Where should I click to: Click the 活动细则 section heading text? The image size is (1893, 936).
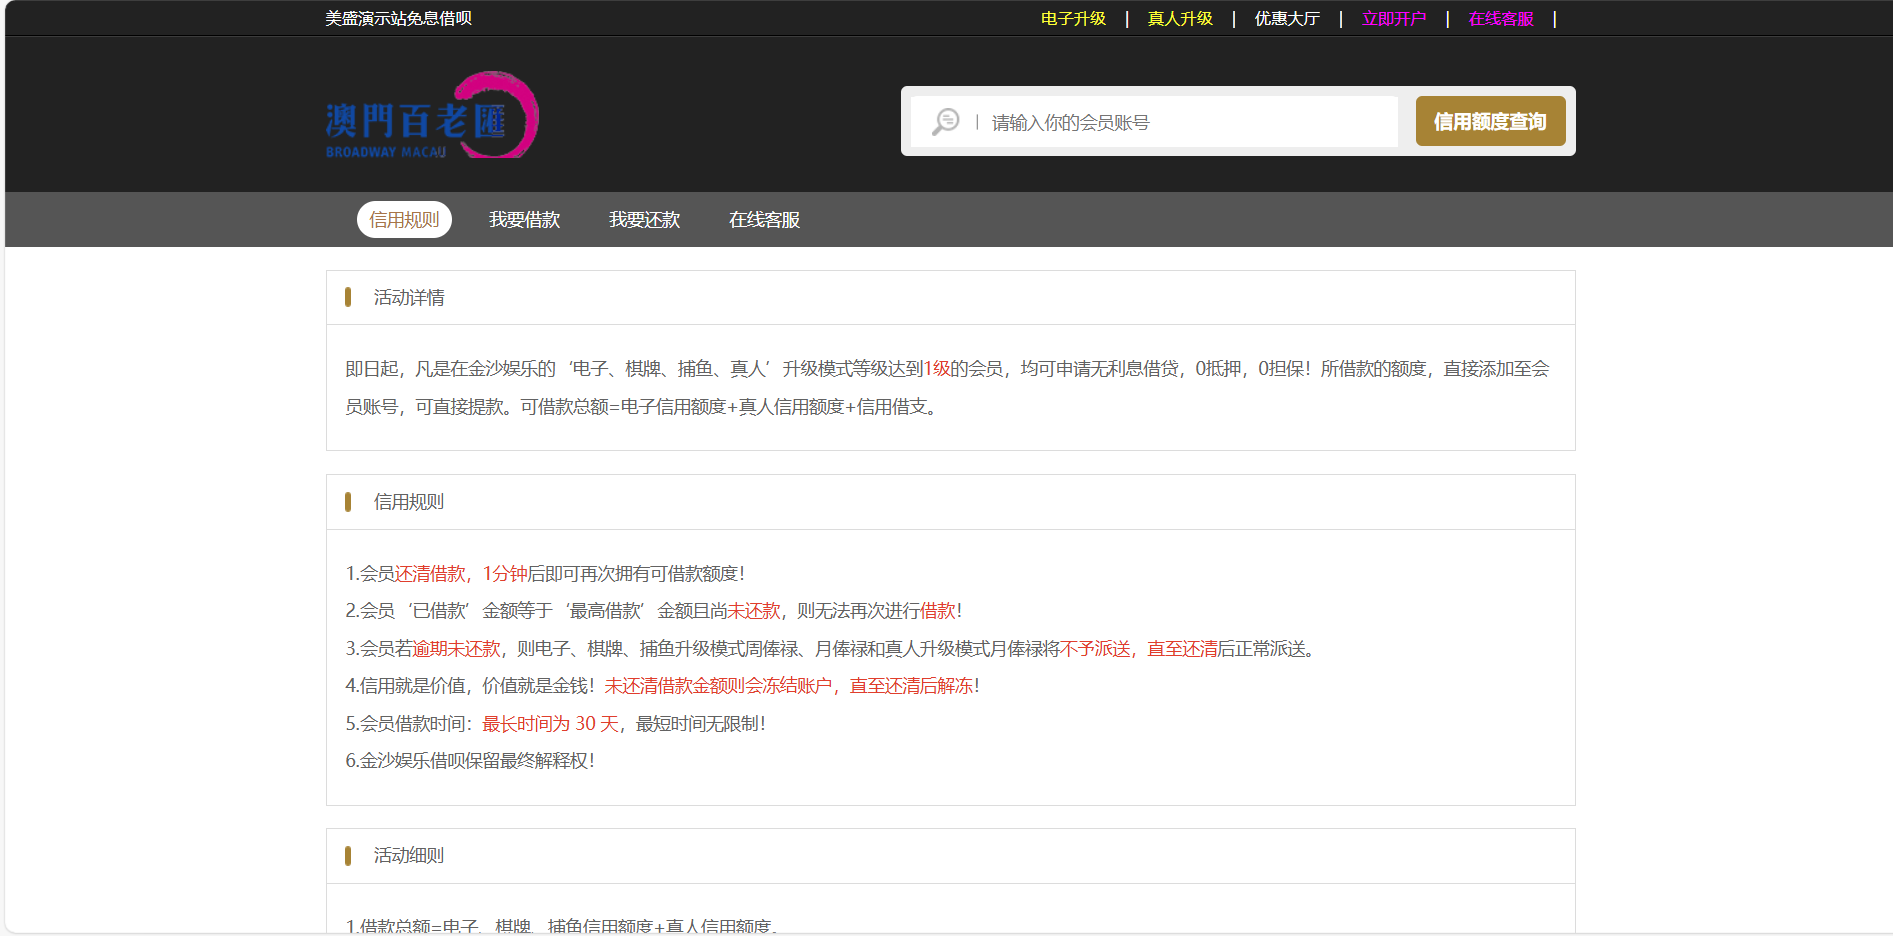[409, 856]
